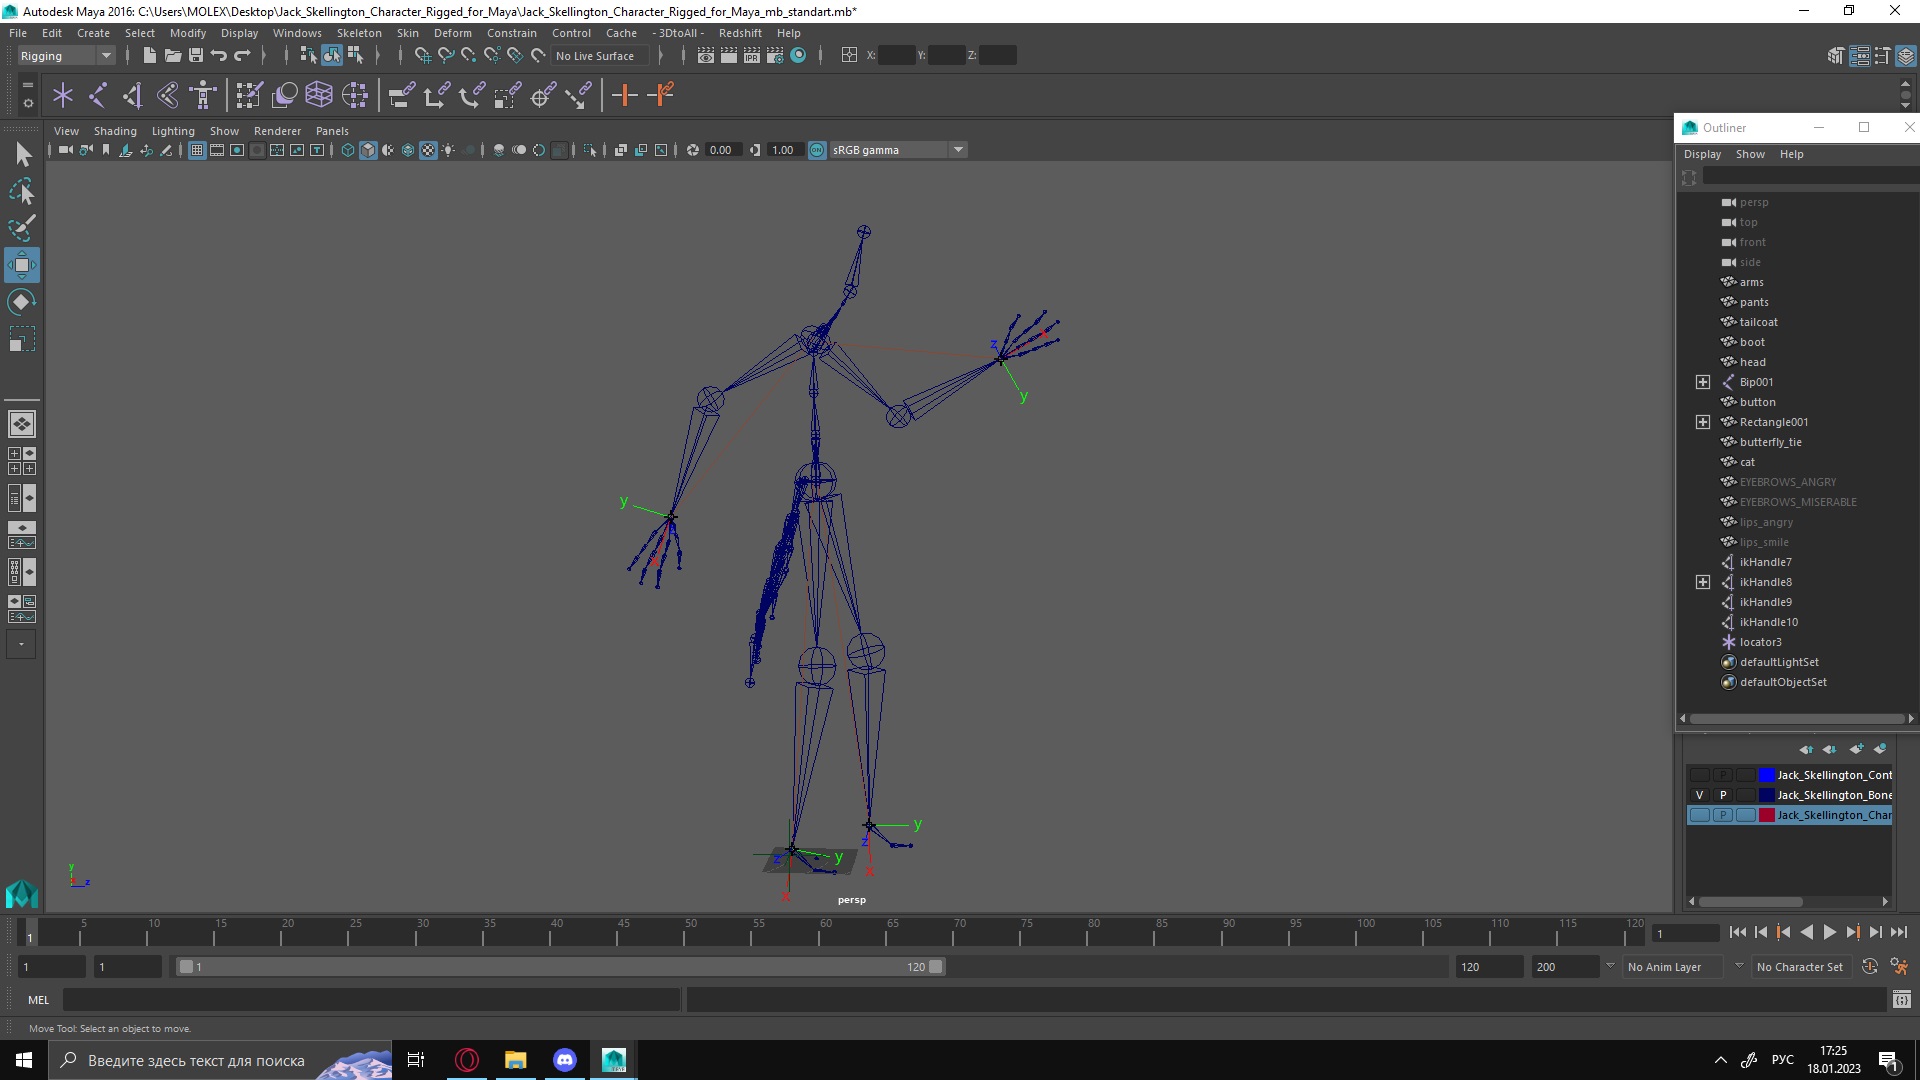This screenshot has height=1080, width=1920.
Task: Click the snap to grid icon
Action: [x=421, y=54]
